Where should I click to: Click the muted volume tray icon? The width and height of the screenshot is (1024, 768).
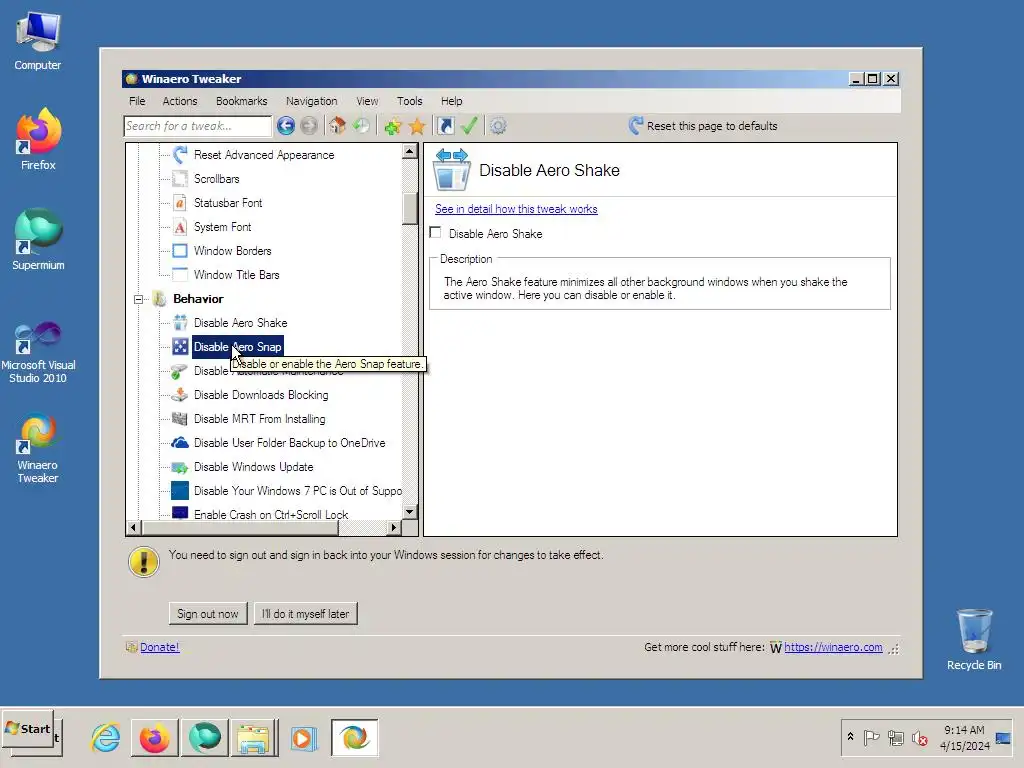tap(920, 739)
